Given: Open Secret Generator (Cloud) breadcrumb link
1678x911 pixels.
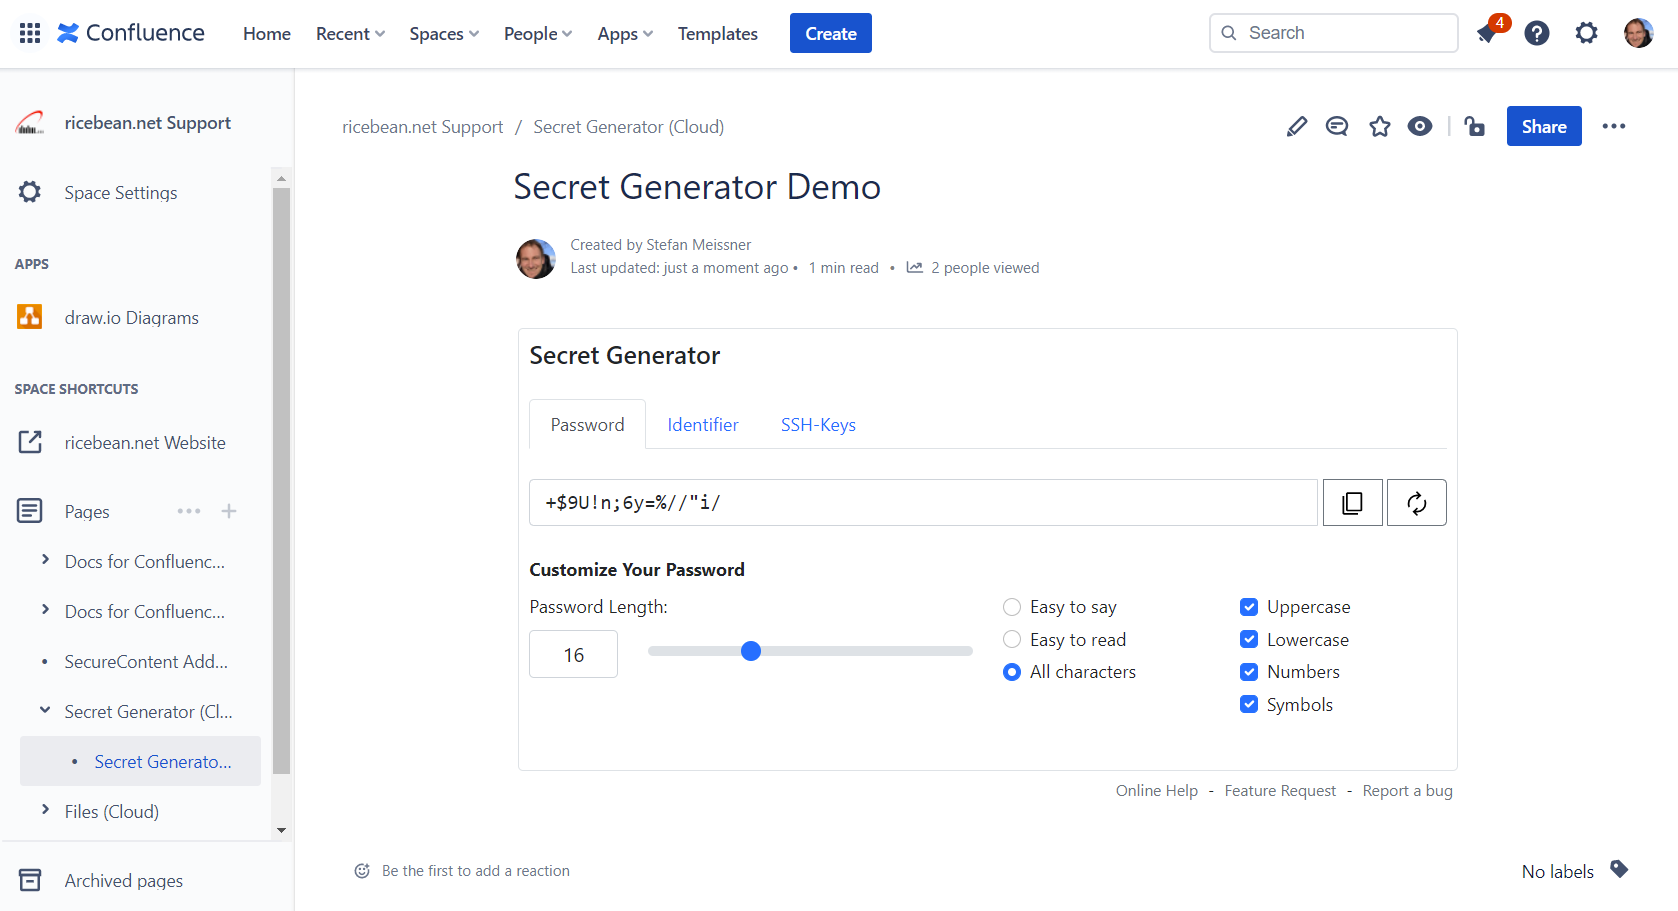Looking at the screenshot, I should coord(629,127).
